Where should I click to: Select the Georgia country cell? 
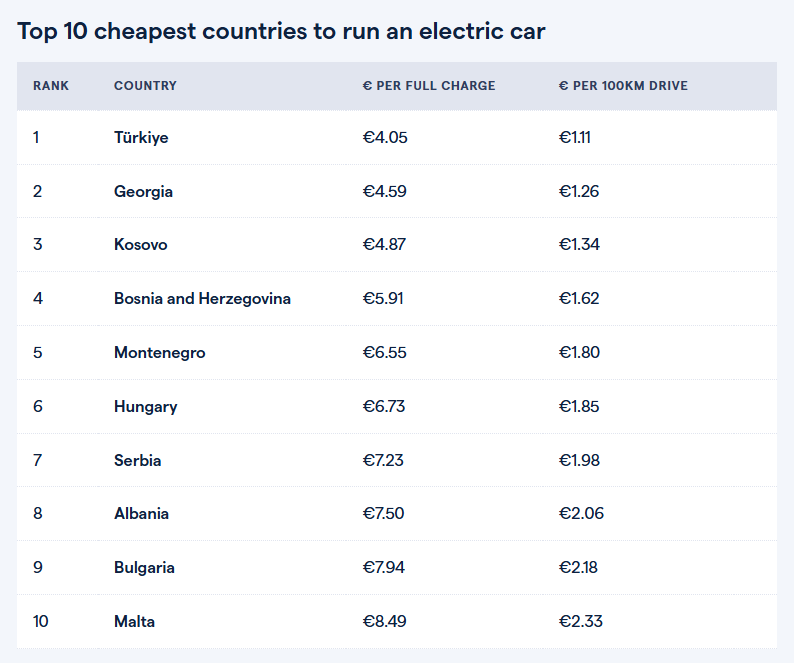click(x=143, y=191)
